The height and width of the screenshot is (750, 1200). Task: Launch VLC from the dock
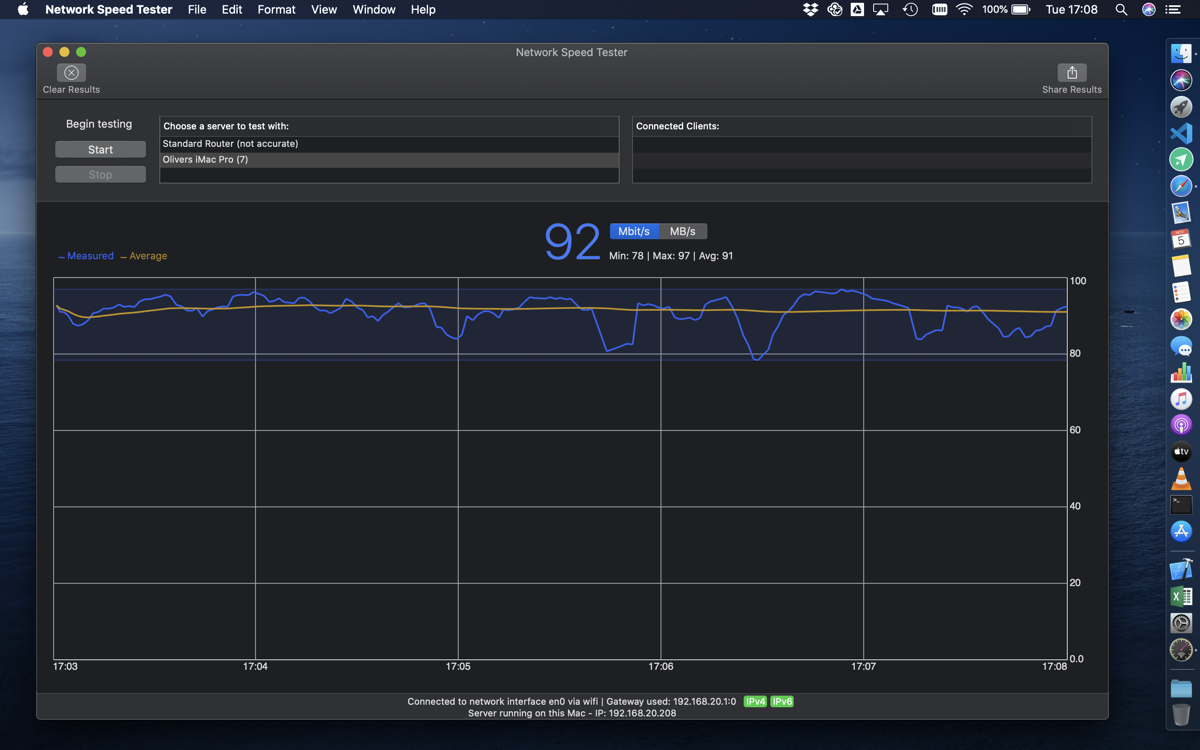[x=1181, y=479]
